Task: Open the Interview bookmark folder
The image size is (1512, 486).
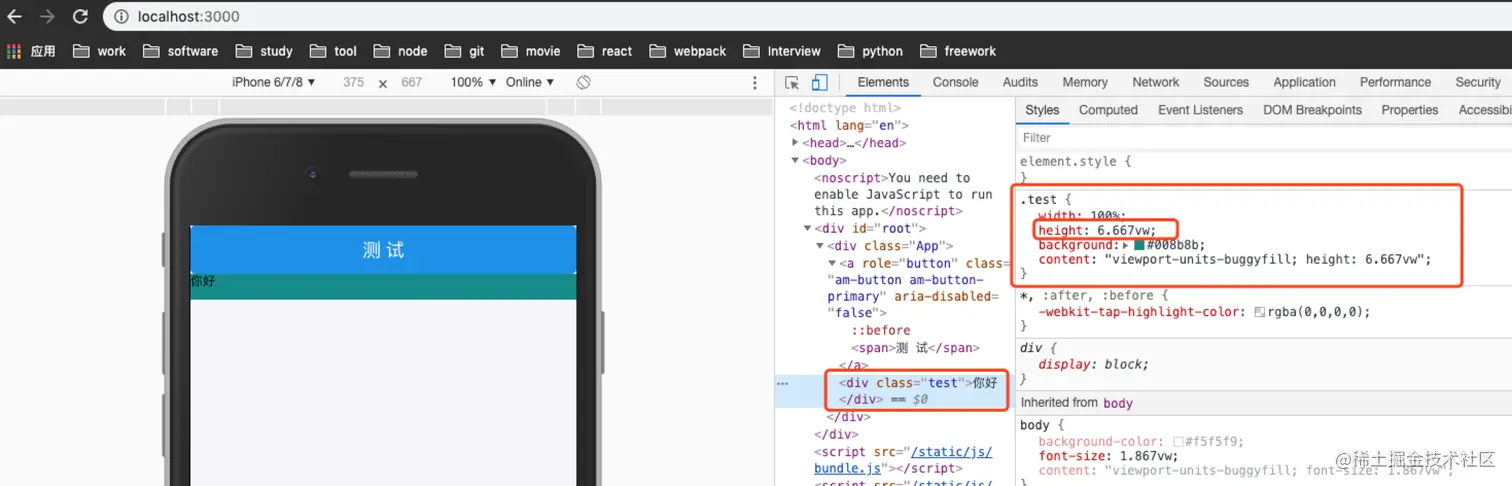Action: [x=781, y=51]
